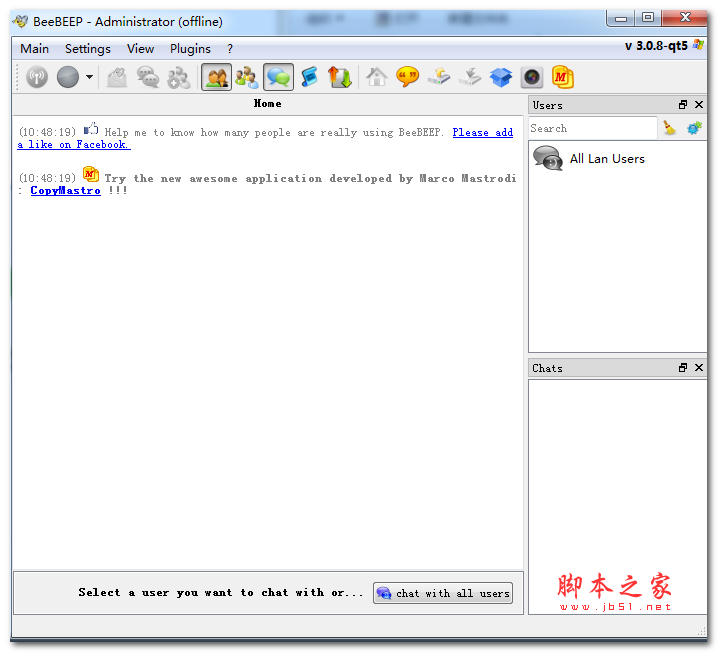Click the blue scroll log icon

310,76
